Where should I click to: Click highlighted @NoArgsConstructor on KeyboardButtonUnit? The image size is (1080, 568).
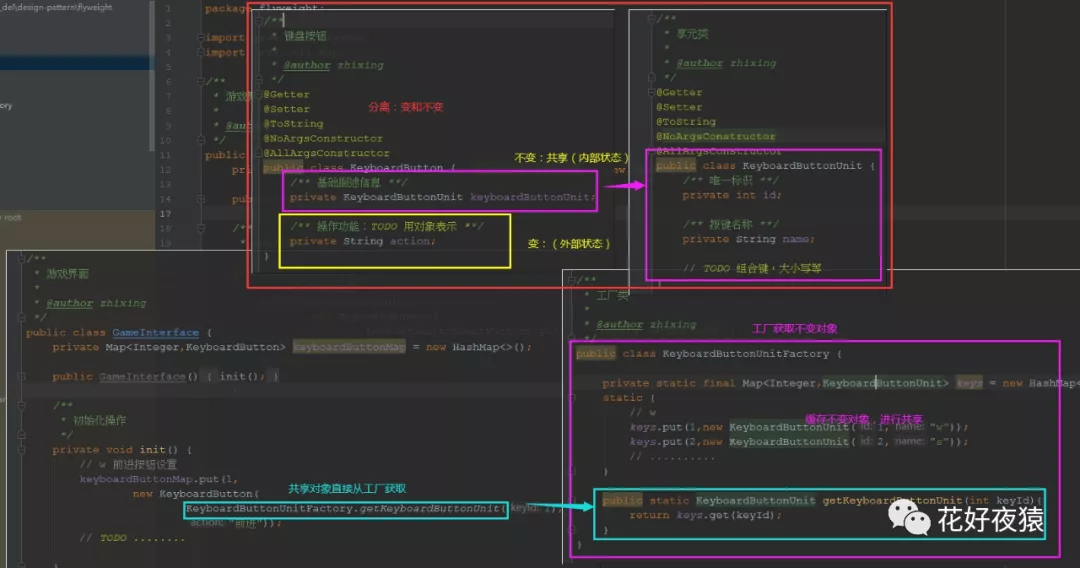click(x=716, y=136)
